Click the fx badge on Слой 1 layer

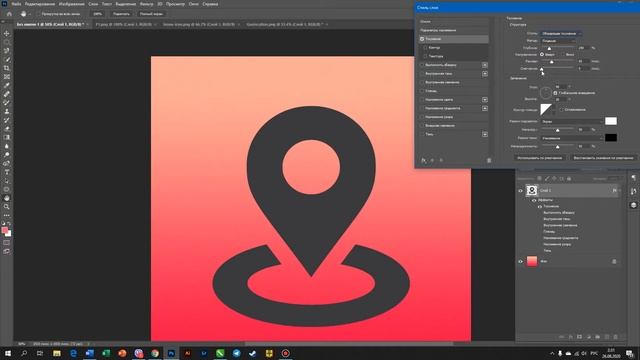[x=614, y=191]
